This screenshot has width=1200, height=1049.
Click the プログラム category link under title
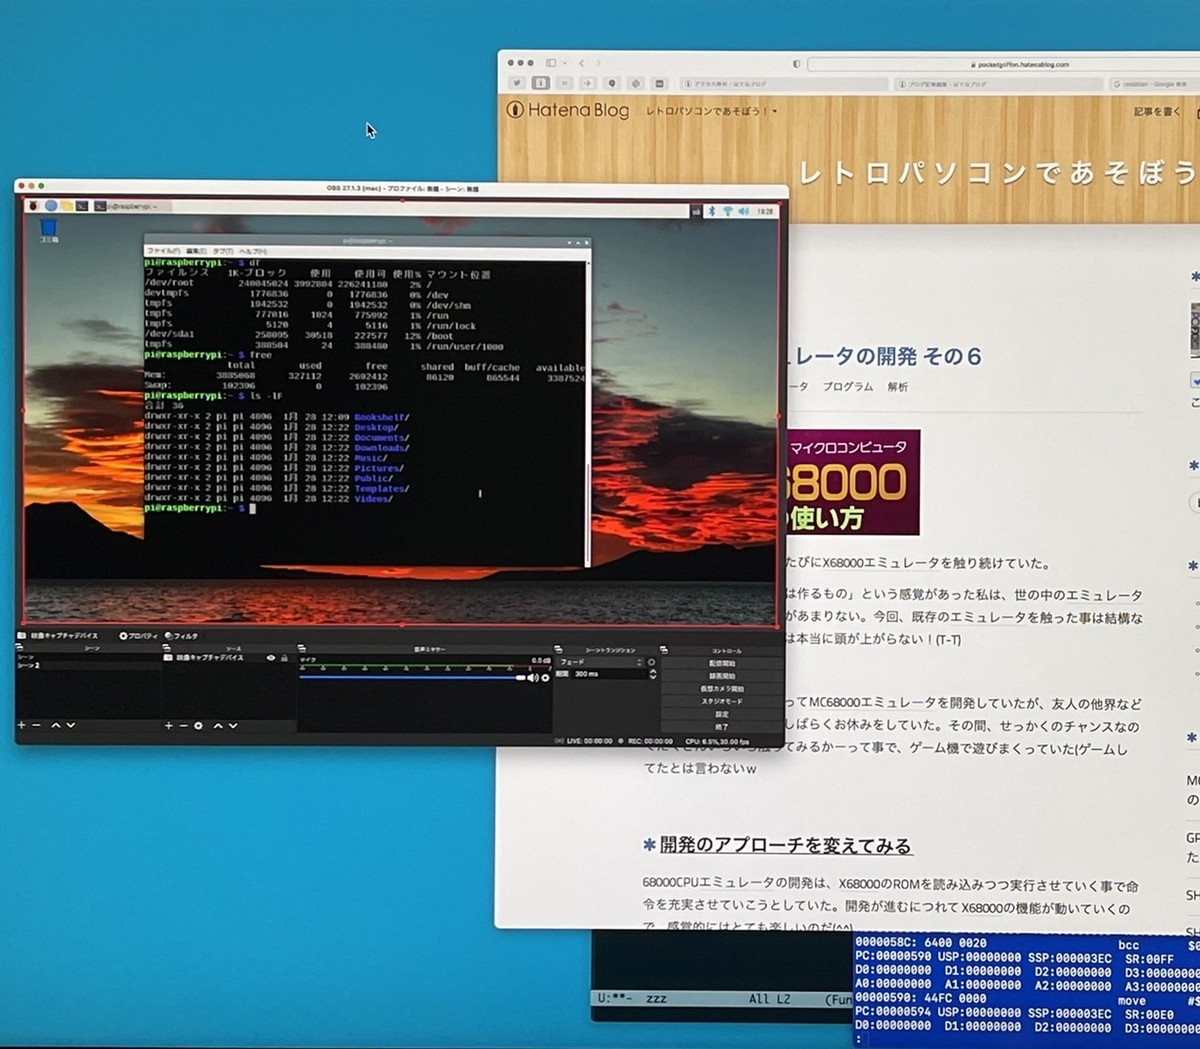point(848,387)
